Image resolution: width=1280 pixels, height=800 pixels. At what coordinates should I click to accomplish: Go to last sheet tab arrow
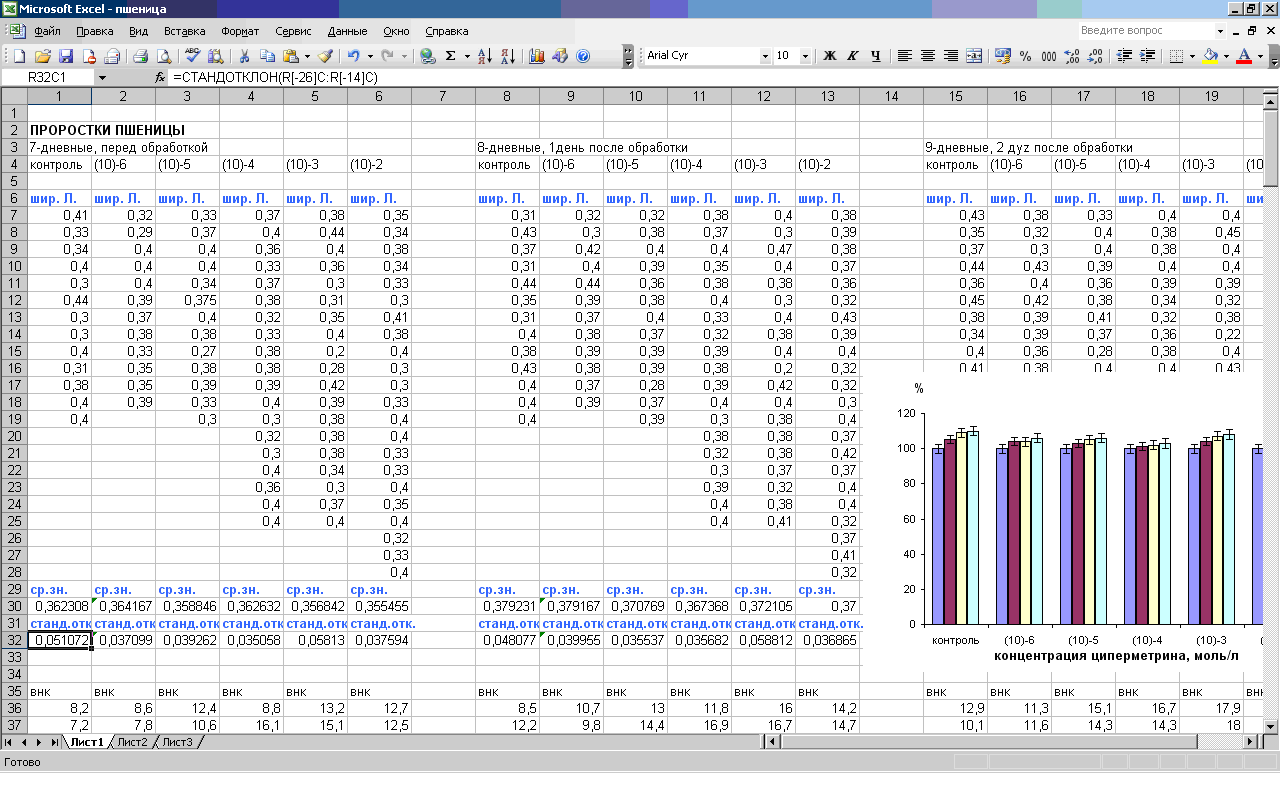[x=54, y=742]
